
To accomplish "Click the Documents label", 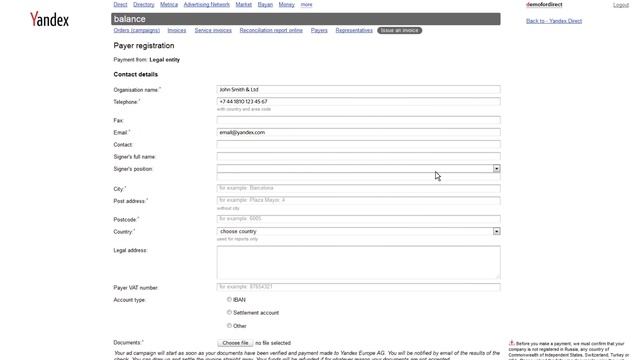I will tap(128, 342).
